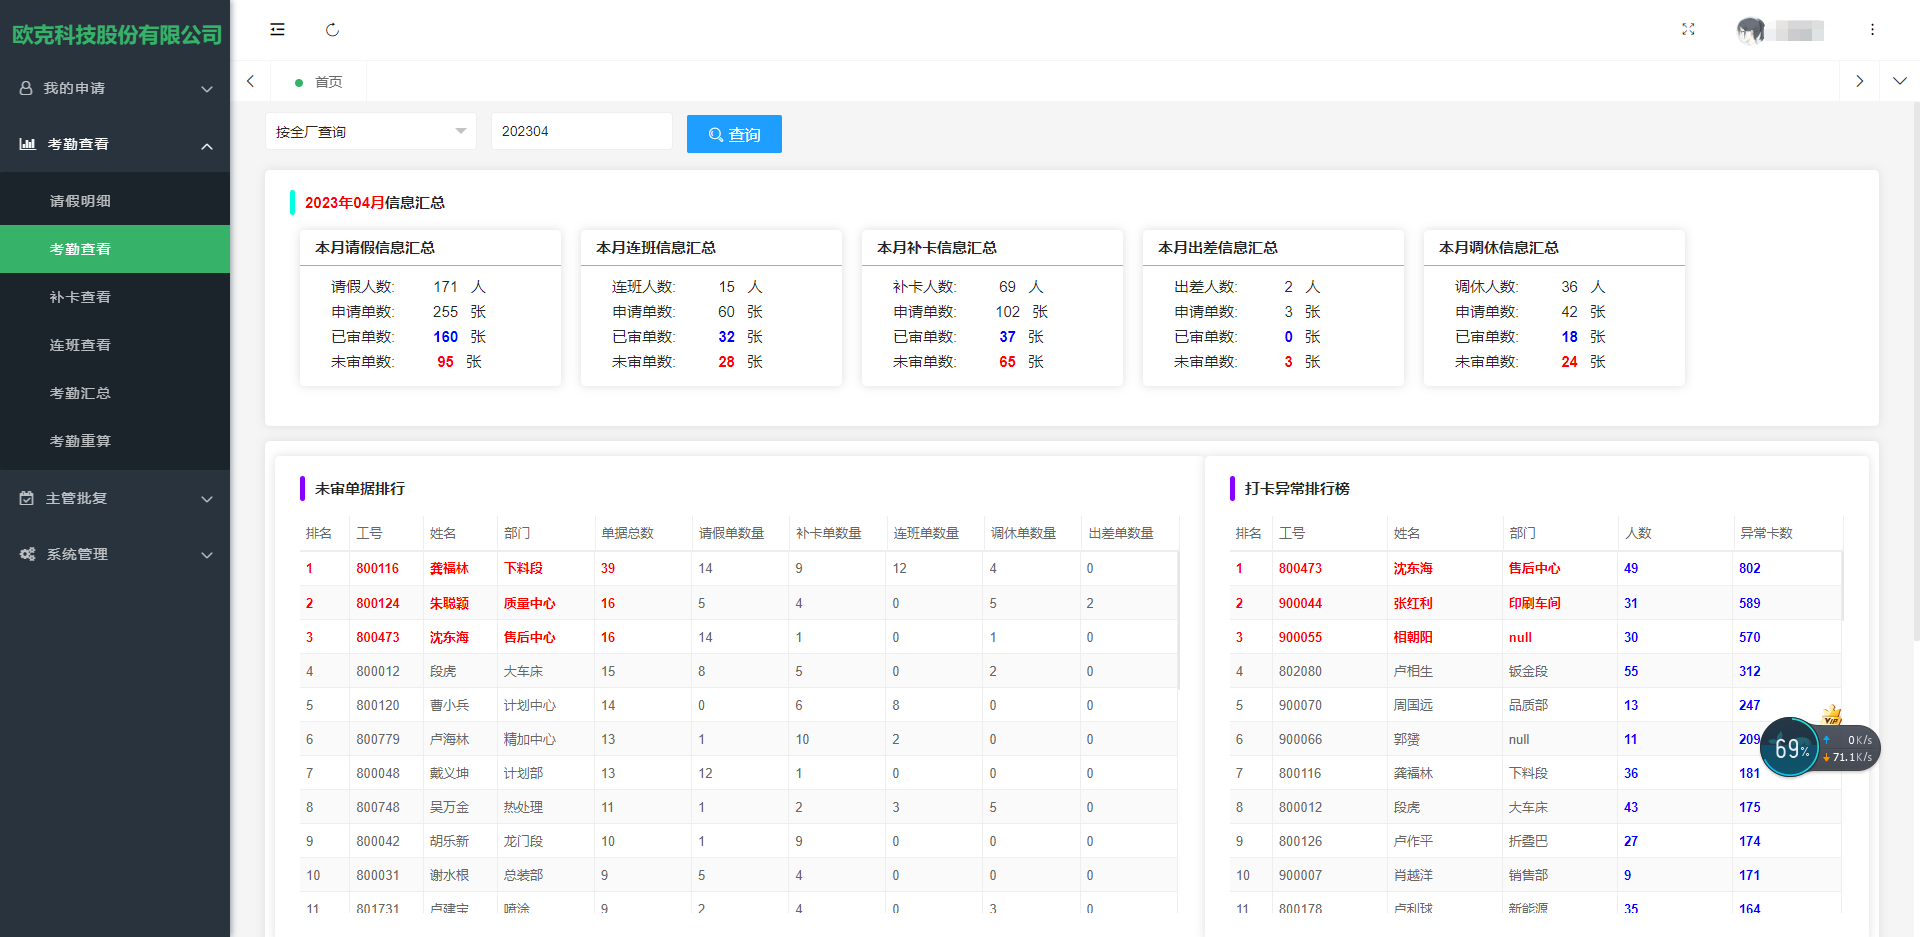Click the red 65 unapproved 补卡 count
Viewport: 1920px width, 937px height.
tap(1007, 362)
